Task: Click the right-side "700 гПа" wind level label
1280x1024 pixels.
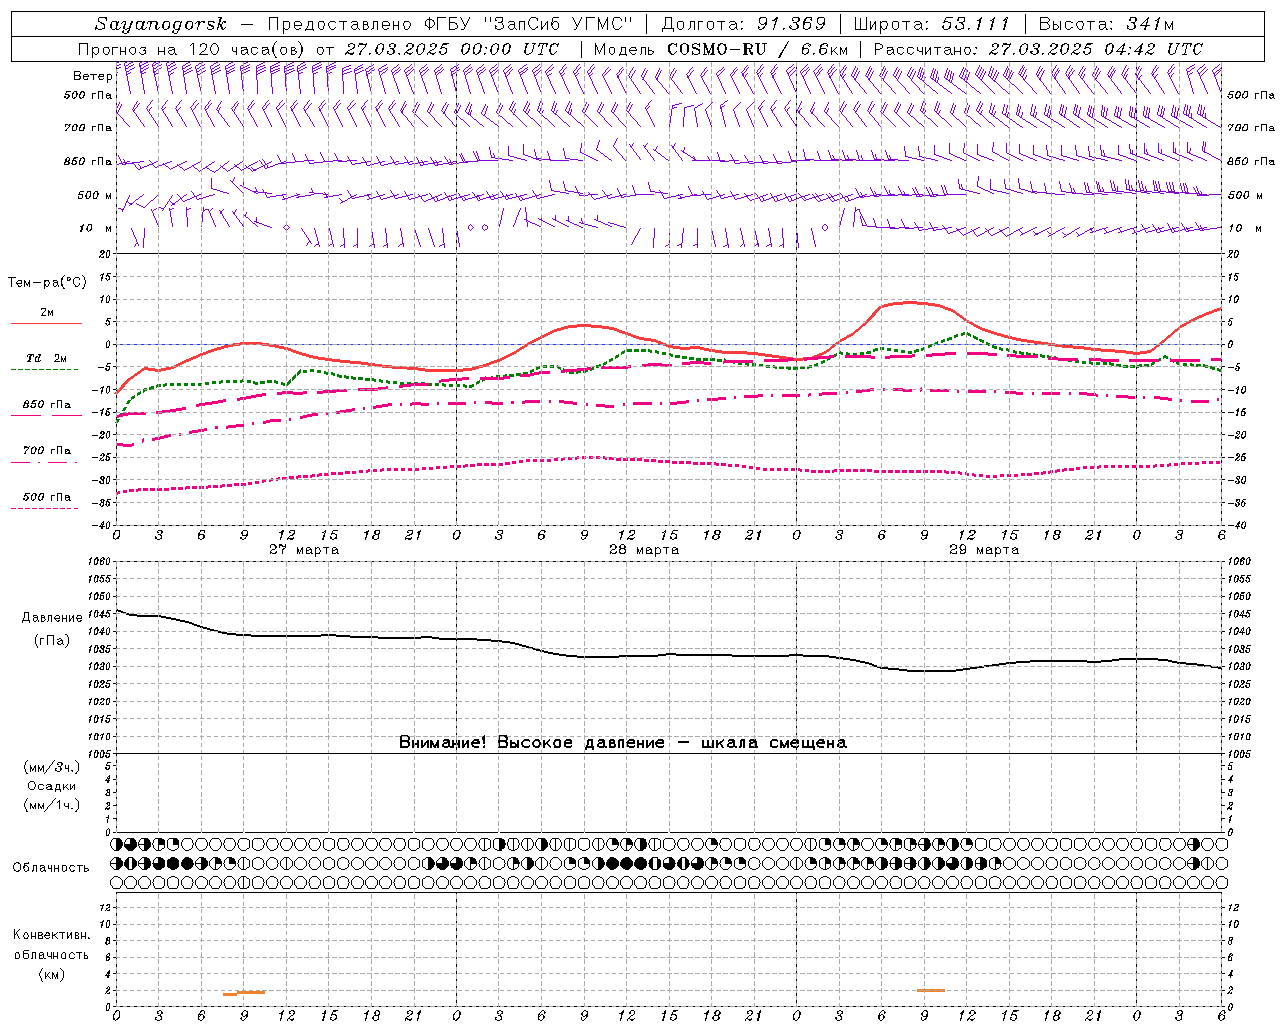Action: (x=1251, y=127)
